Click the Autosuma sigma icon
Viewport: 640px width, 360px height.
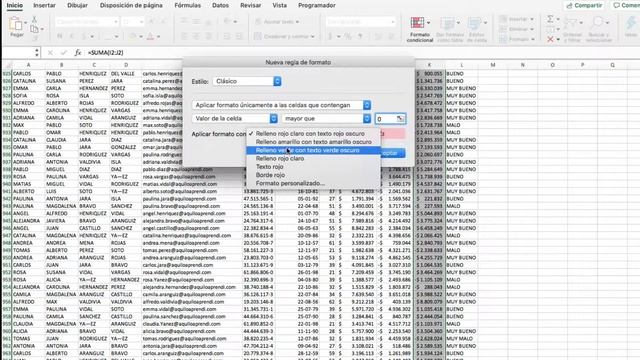[550, 19]
